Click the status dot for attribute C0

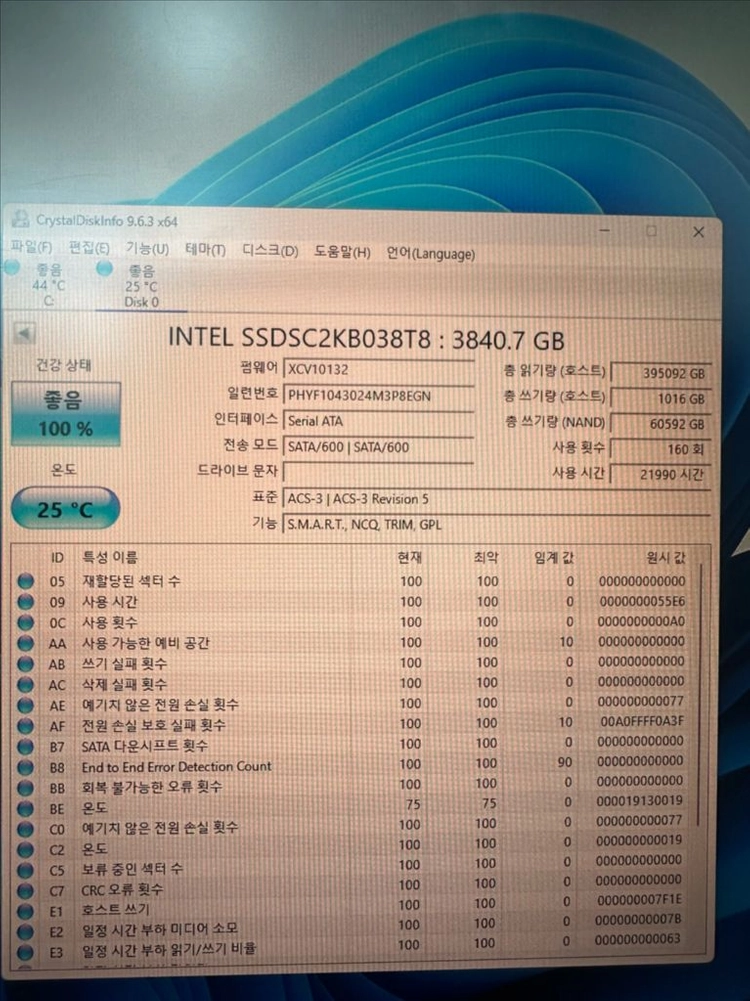(x=26, y=829)
